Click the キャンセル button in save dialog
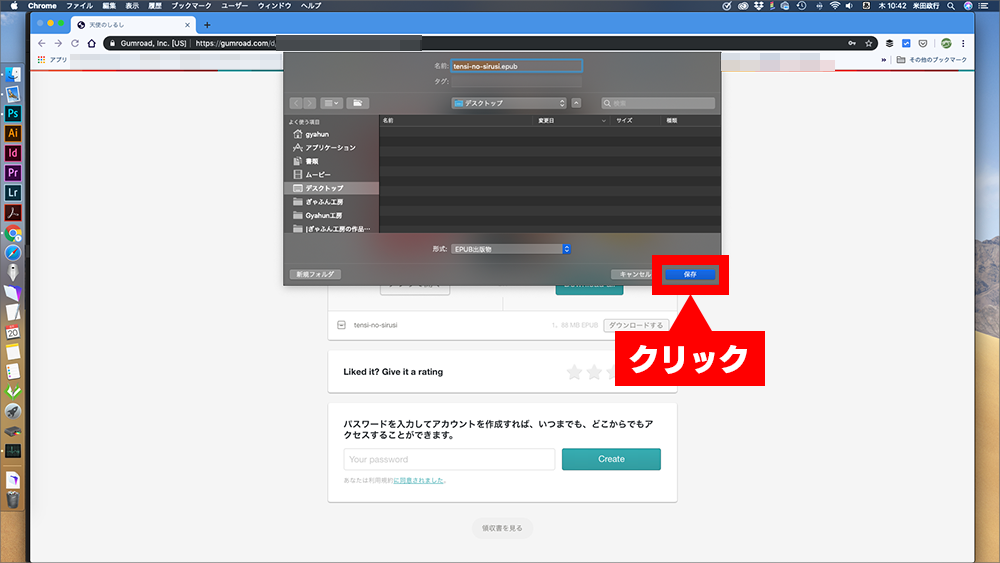The image size is (1000, 563). (634, 274)
